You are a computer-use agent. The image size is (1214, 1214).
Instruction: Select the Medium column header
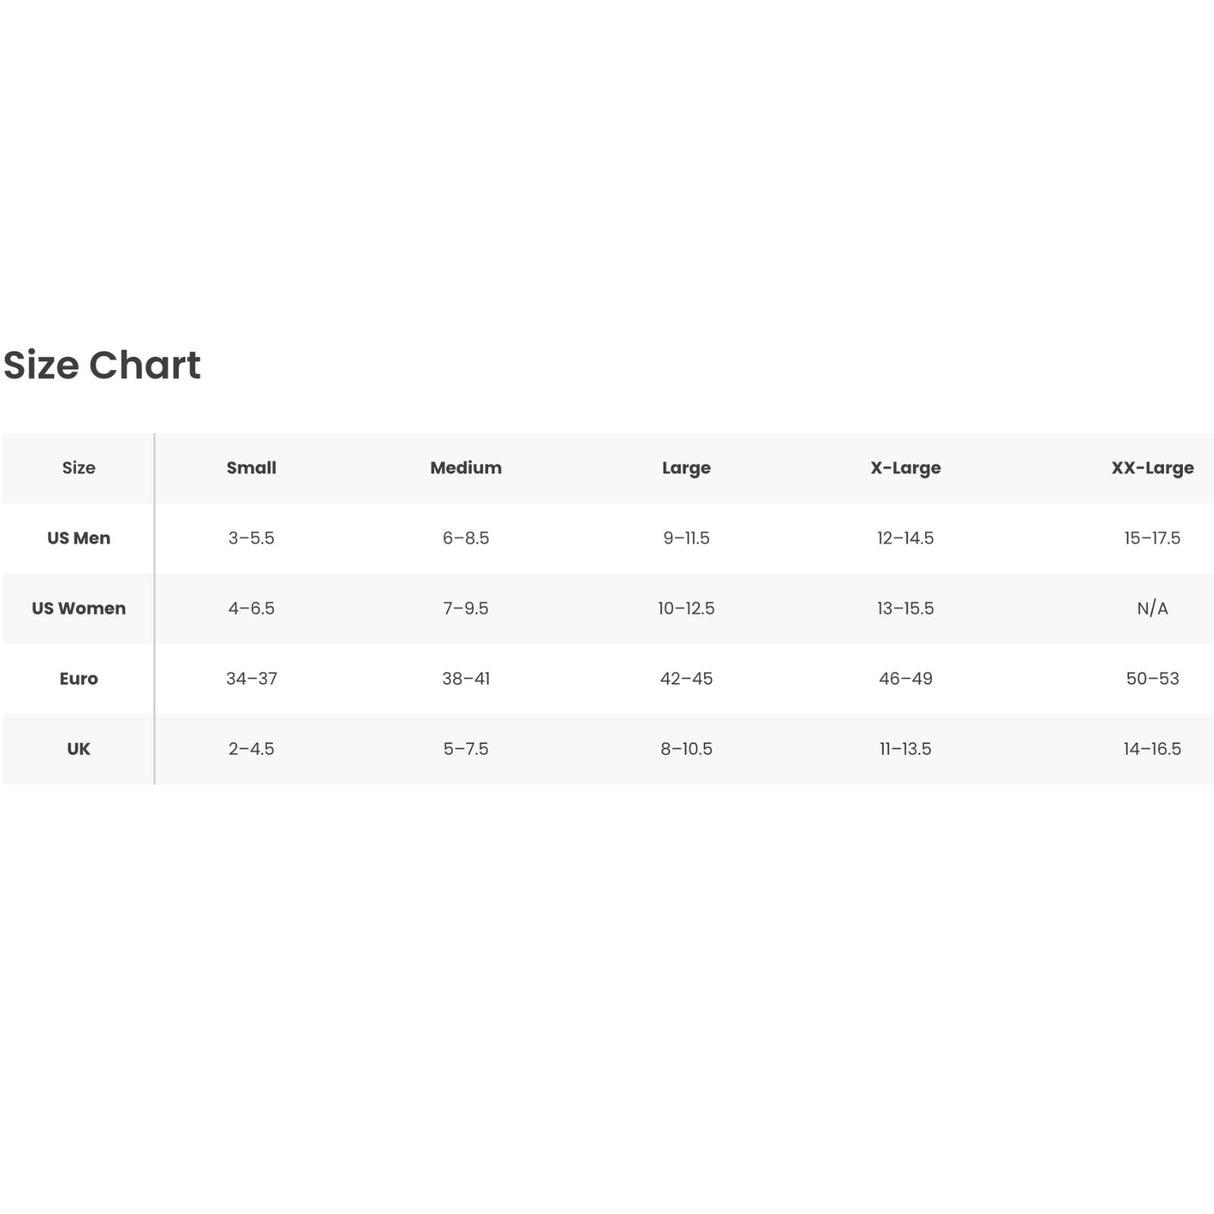pyautogui.click(x=466, y=468)
